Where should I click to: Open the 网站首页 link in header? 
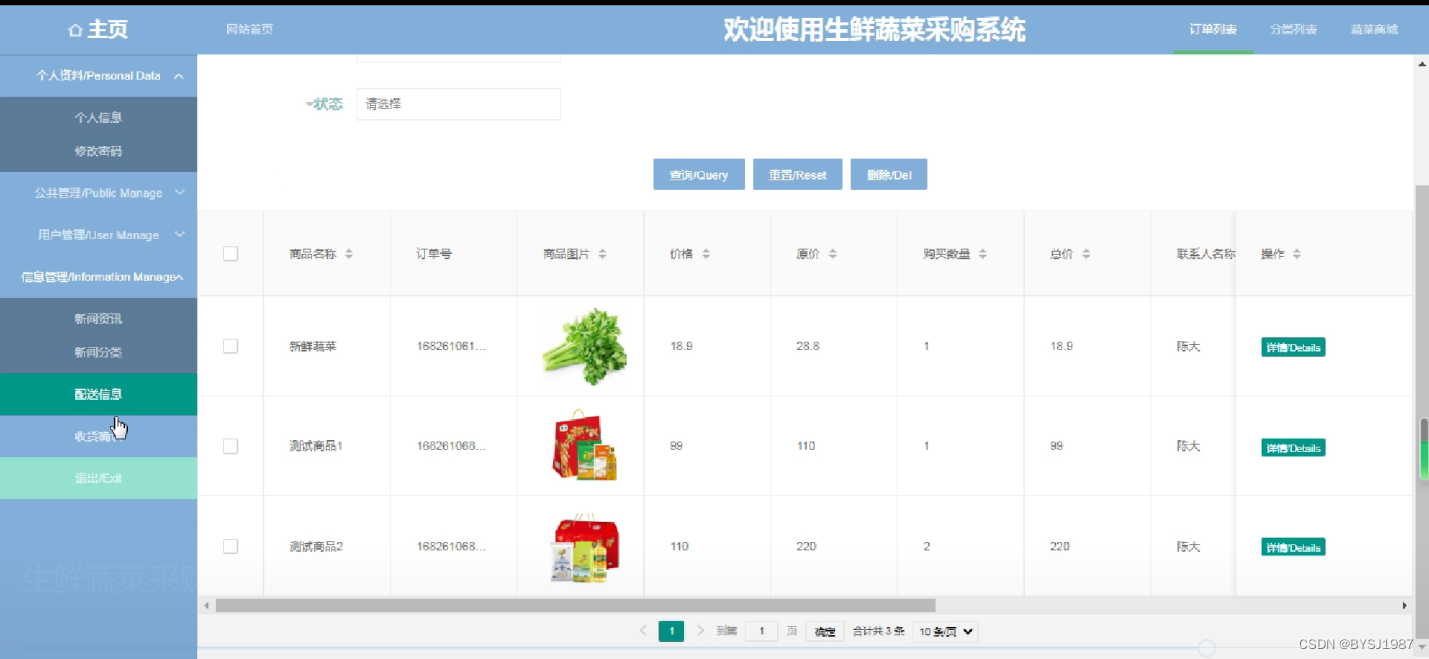tap(249, 29)
